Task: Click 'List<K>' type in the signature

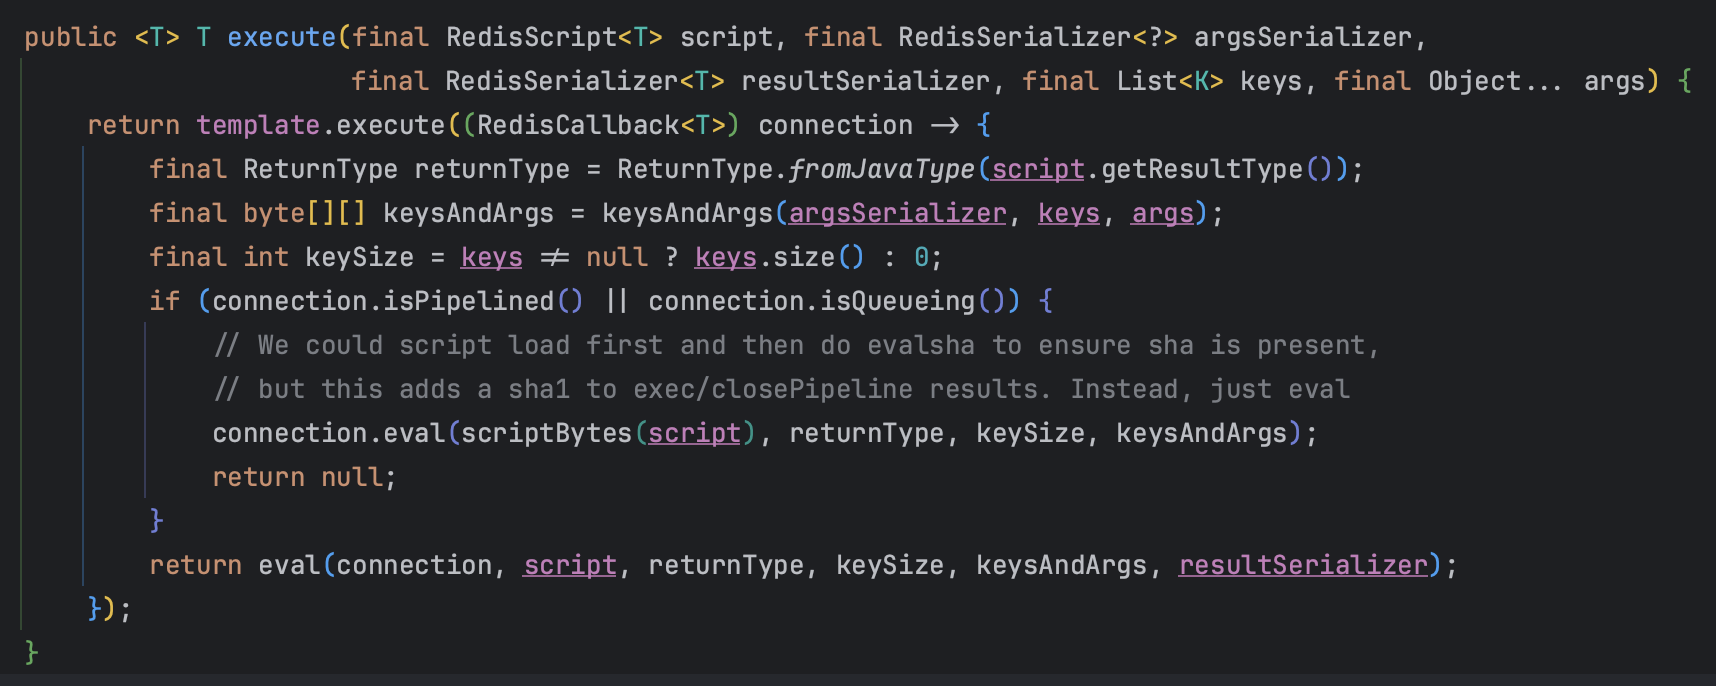Action: click(x=1170, y=81)
